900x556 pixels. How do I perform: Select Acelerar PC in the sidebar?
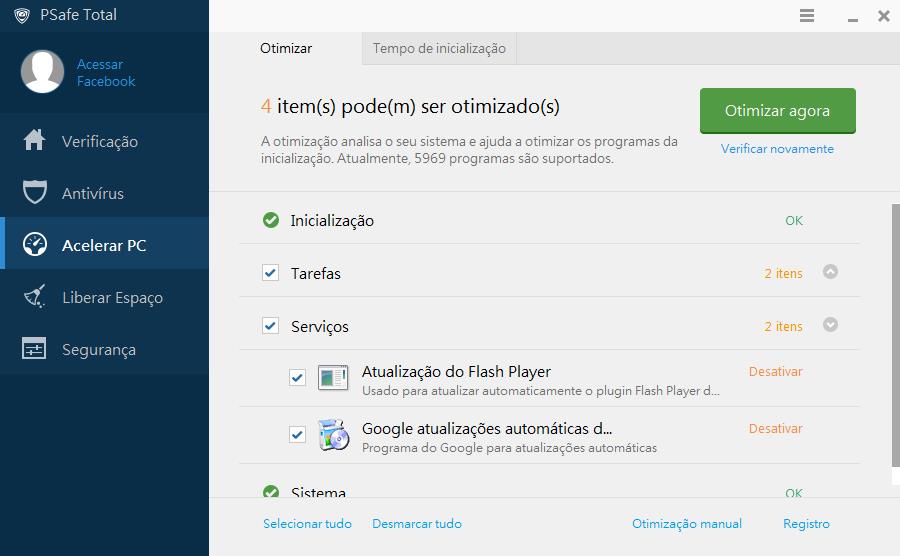coord(104,243)
